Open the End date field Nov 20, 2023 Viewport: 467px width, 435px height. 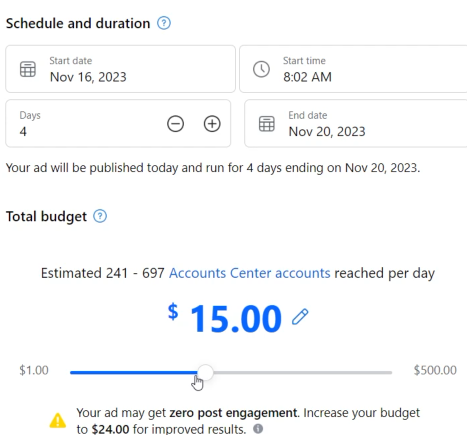tap(356, 123)
